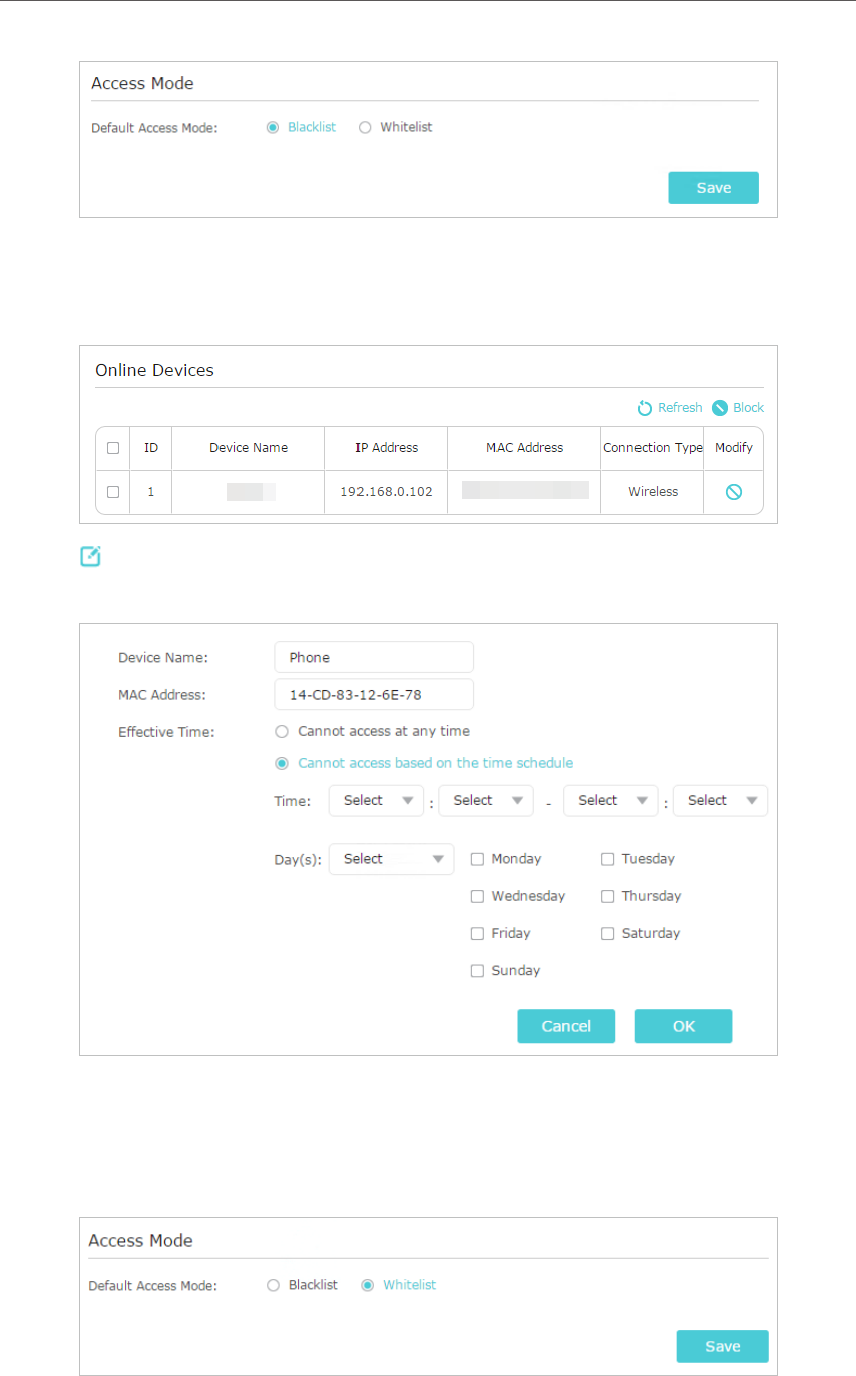Click the note edit icon below the table
Screen dimensions: 856x1376
pyautogui.click(x=90, y=556)
